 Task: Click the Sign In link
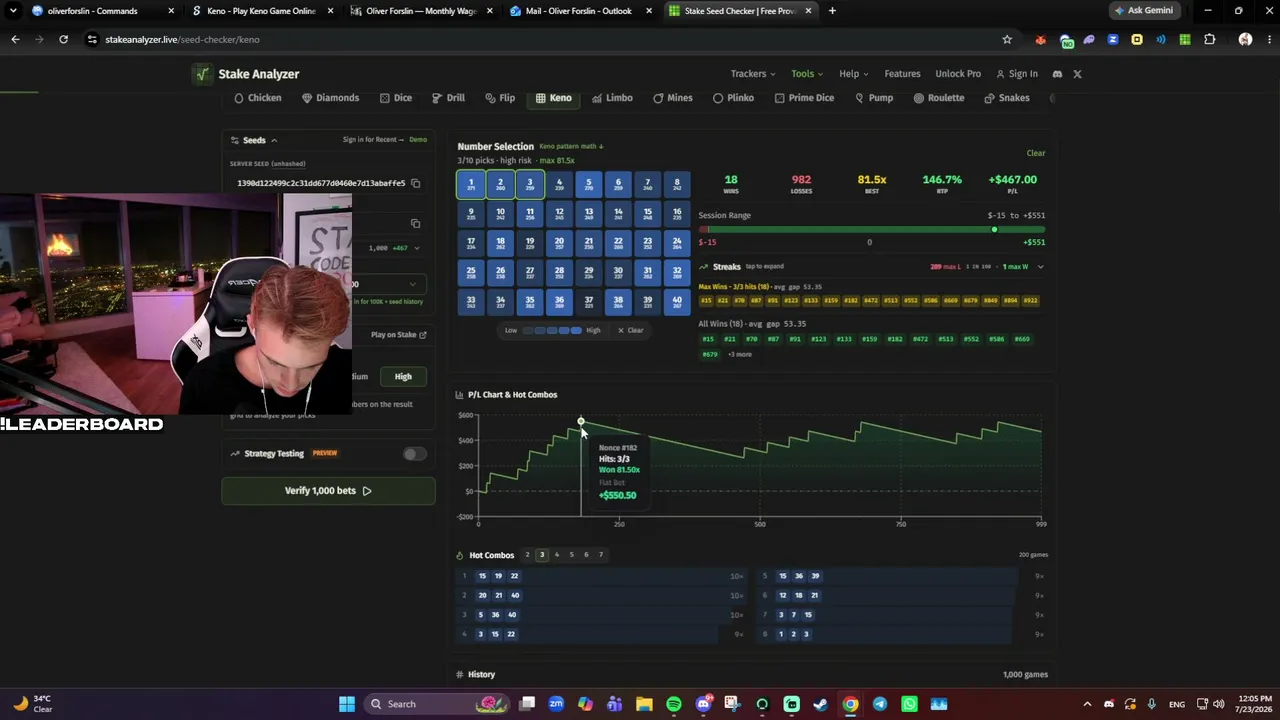1017,74
